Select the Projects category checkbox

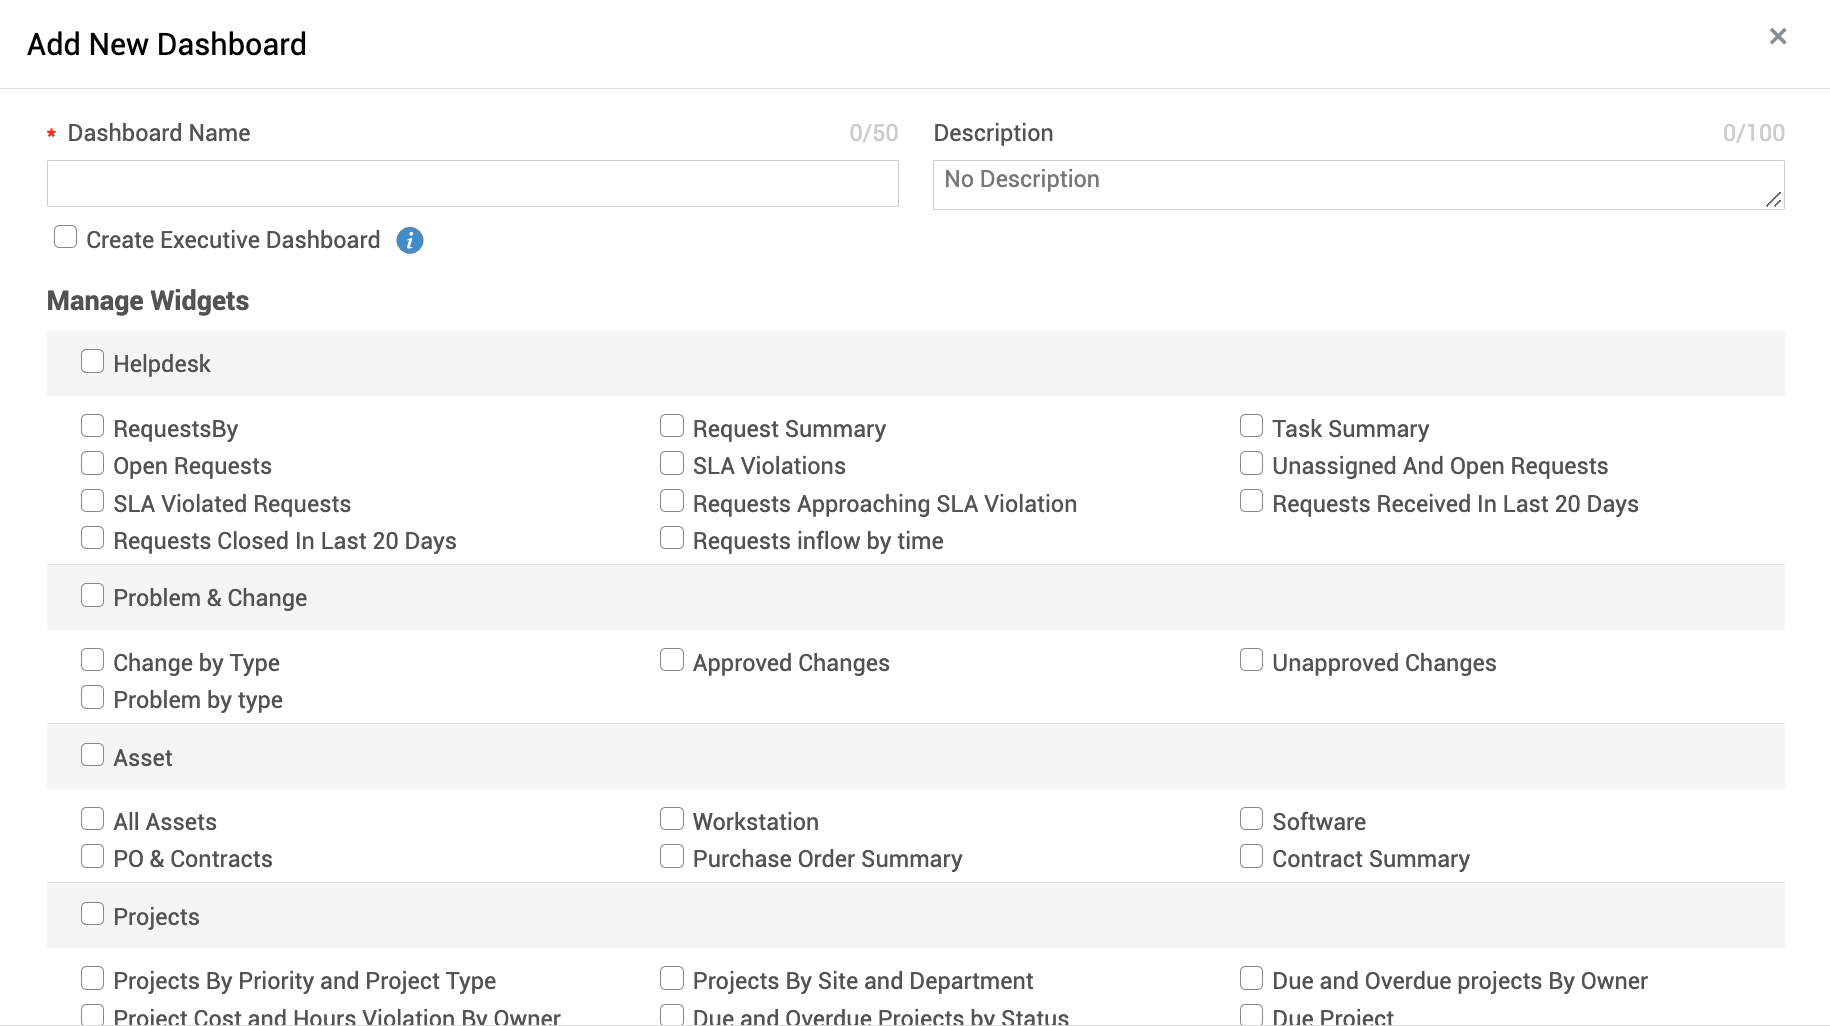(93, 914)
